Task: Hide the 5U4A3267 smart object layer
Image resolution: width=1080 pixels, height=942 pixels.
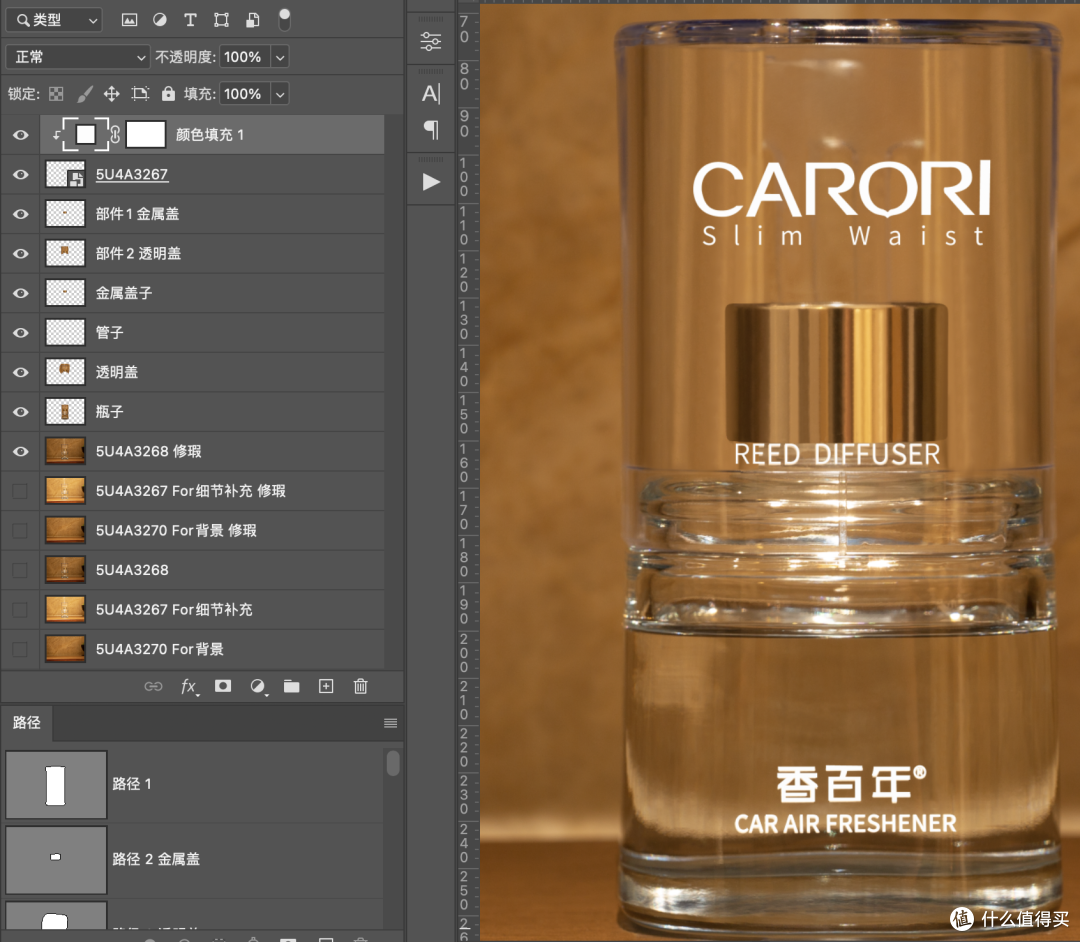Action: pyautogui.click(x=21, y=174)
